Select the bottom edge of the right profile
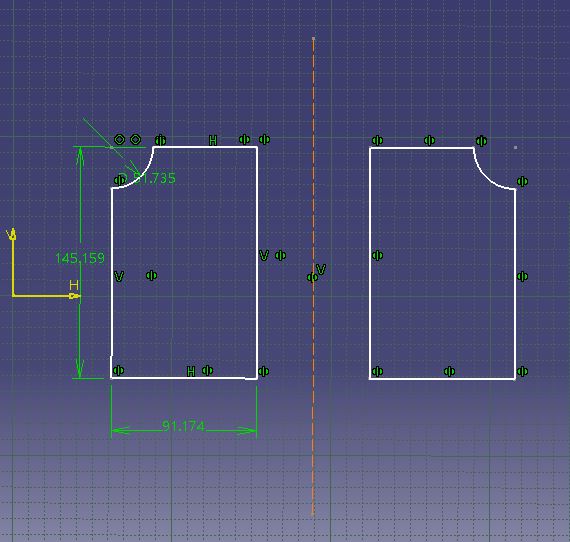The height and width of the screenshot is (542, 570). 442,379
